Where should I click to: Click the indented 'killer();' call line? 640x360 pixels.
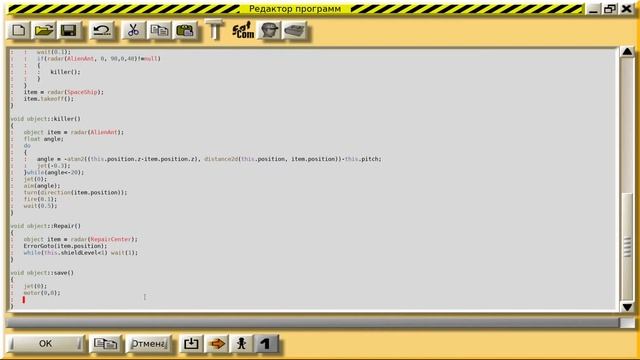(x=65, y=72)
